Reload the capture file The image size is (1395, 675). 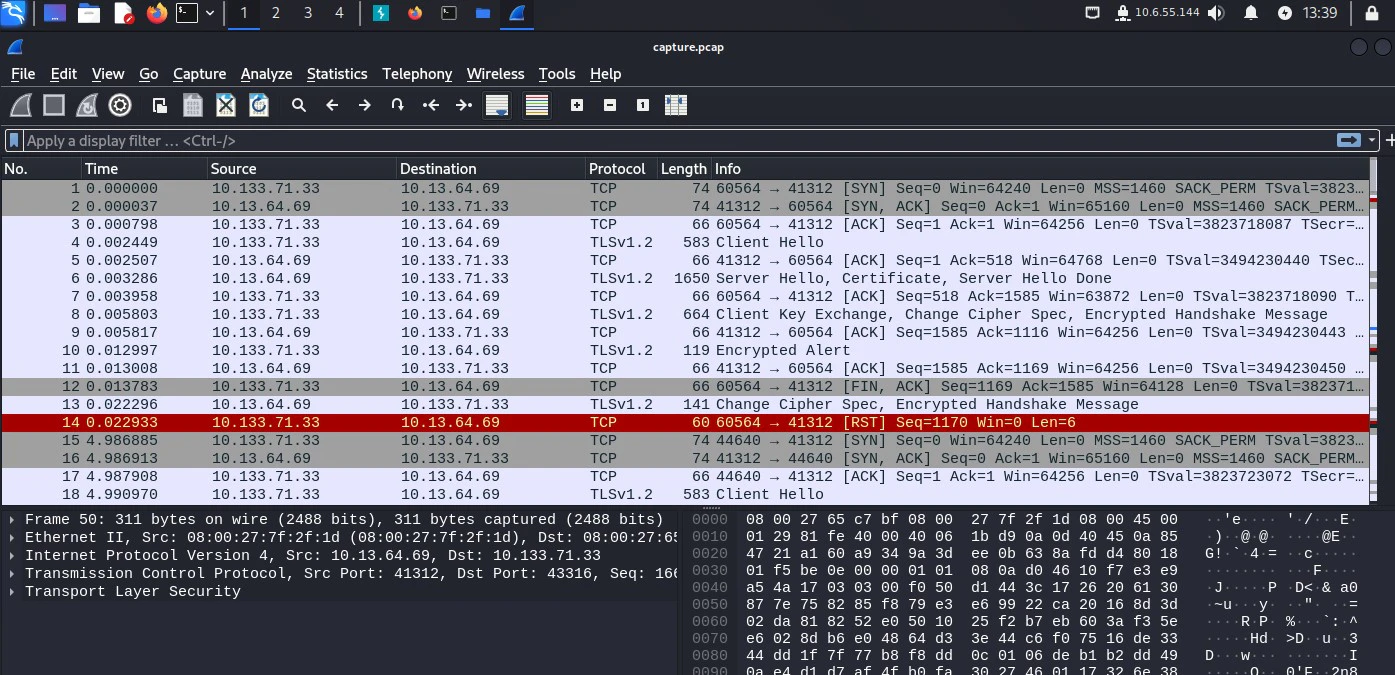tap(259, 105)
